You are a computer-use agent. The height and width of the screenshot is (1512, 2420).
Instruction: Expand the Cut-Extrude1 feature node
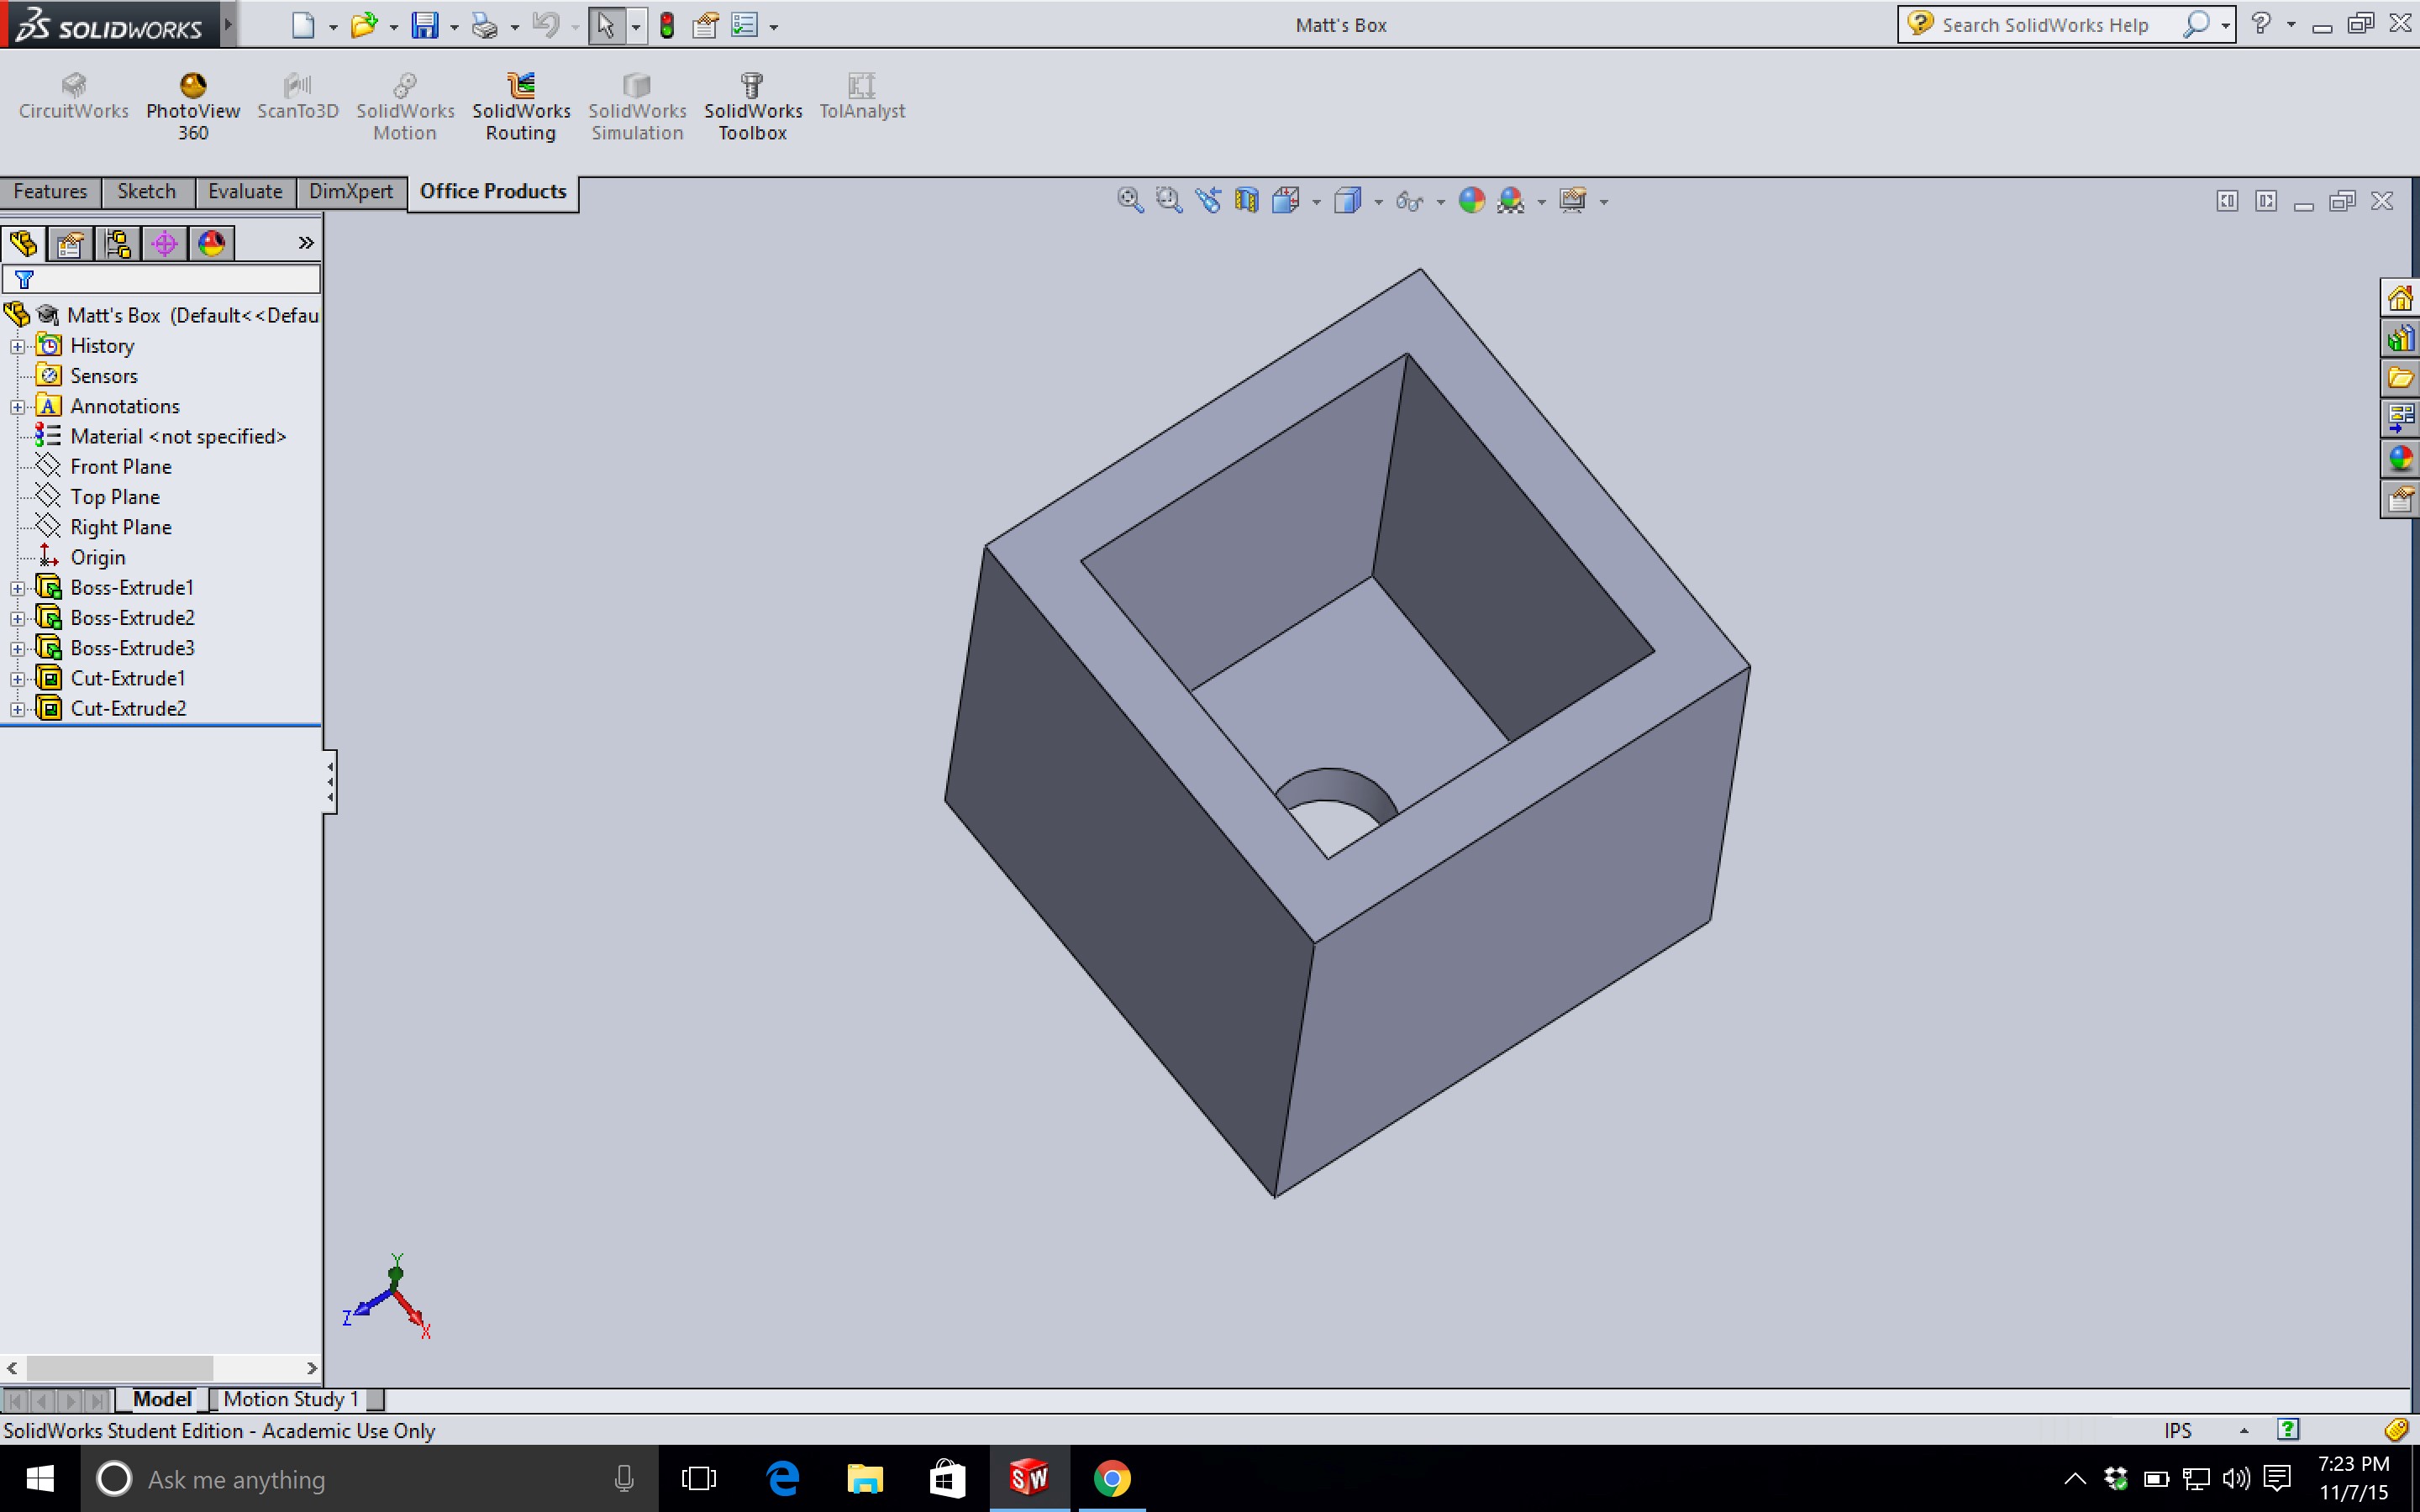16,678
